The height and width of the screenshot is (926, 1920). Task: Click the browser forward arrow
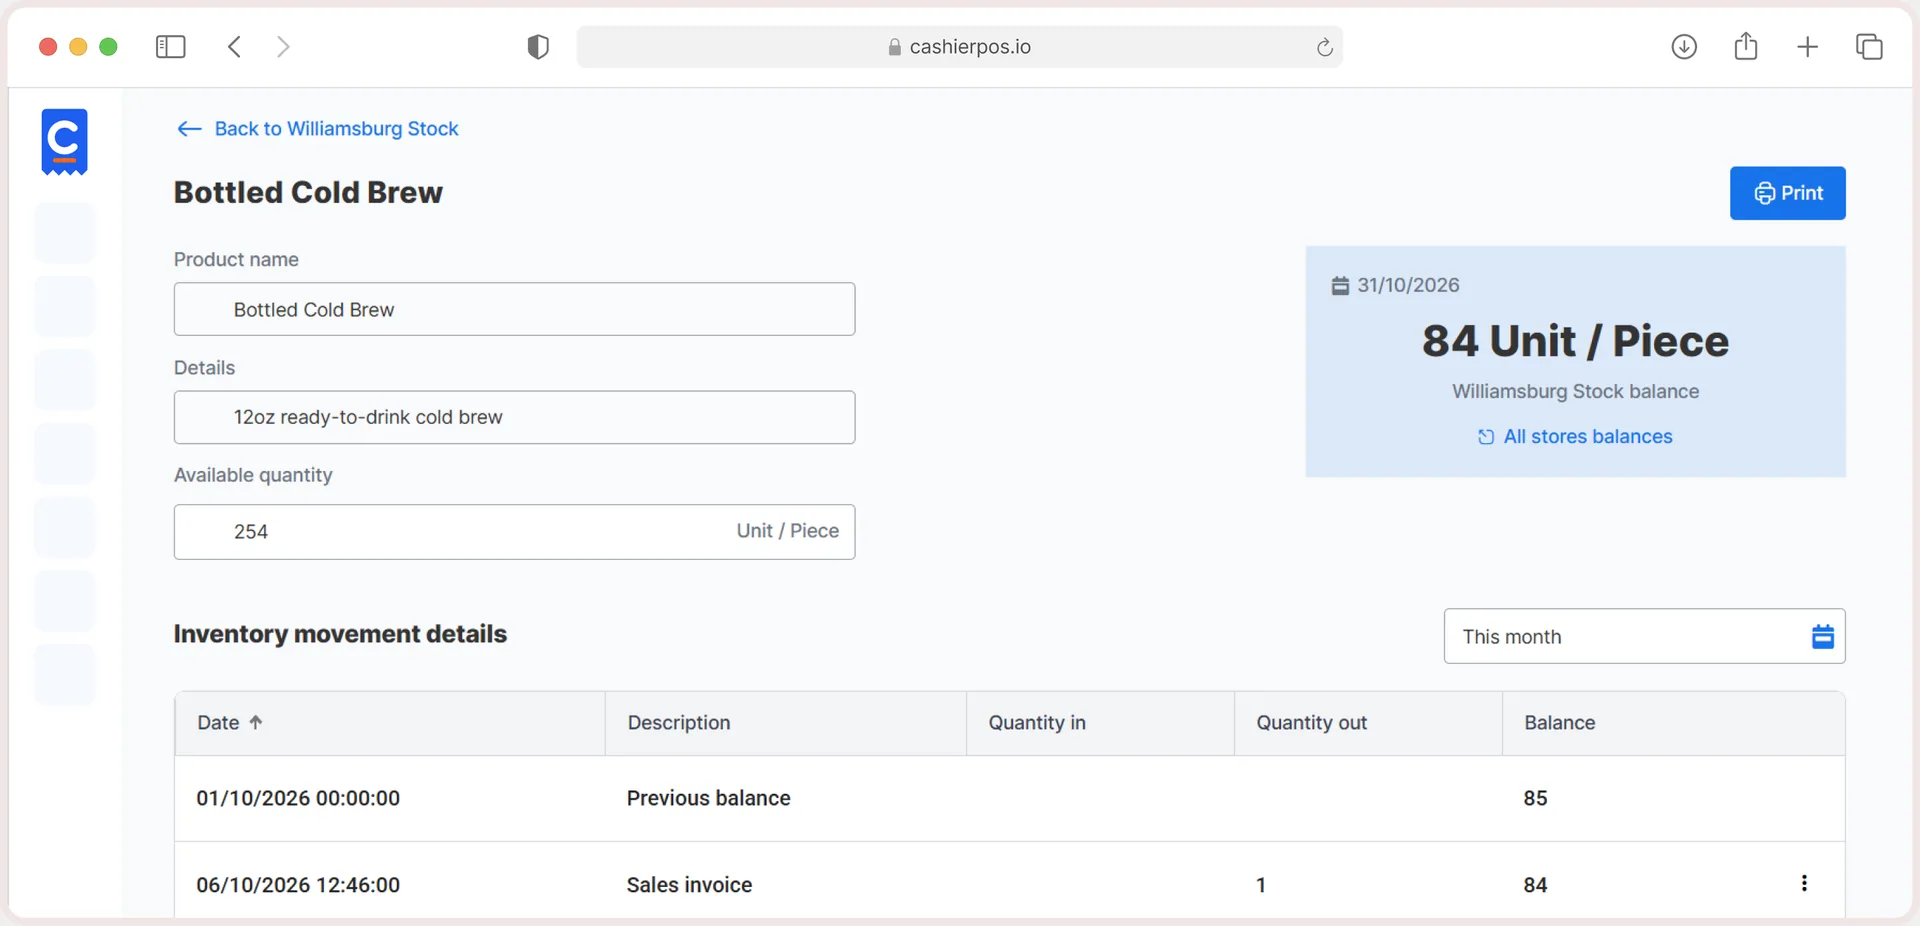point(283,47)
